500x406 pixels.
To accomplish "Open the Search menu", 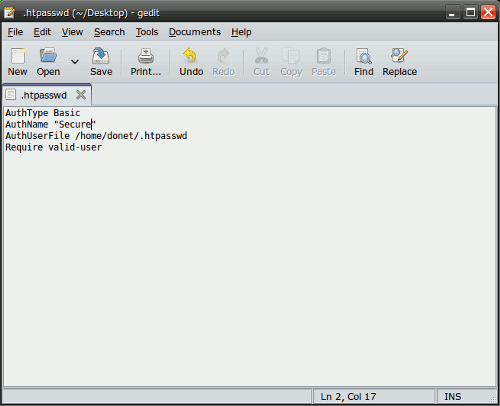I will pyautogui.click(x=109, y=32).
